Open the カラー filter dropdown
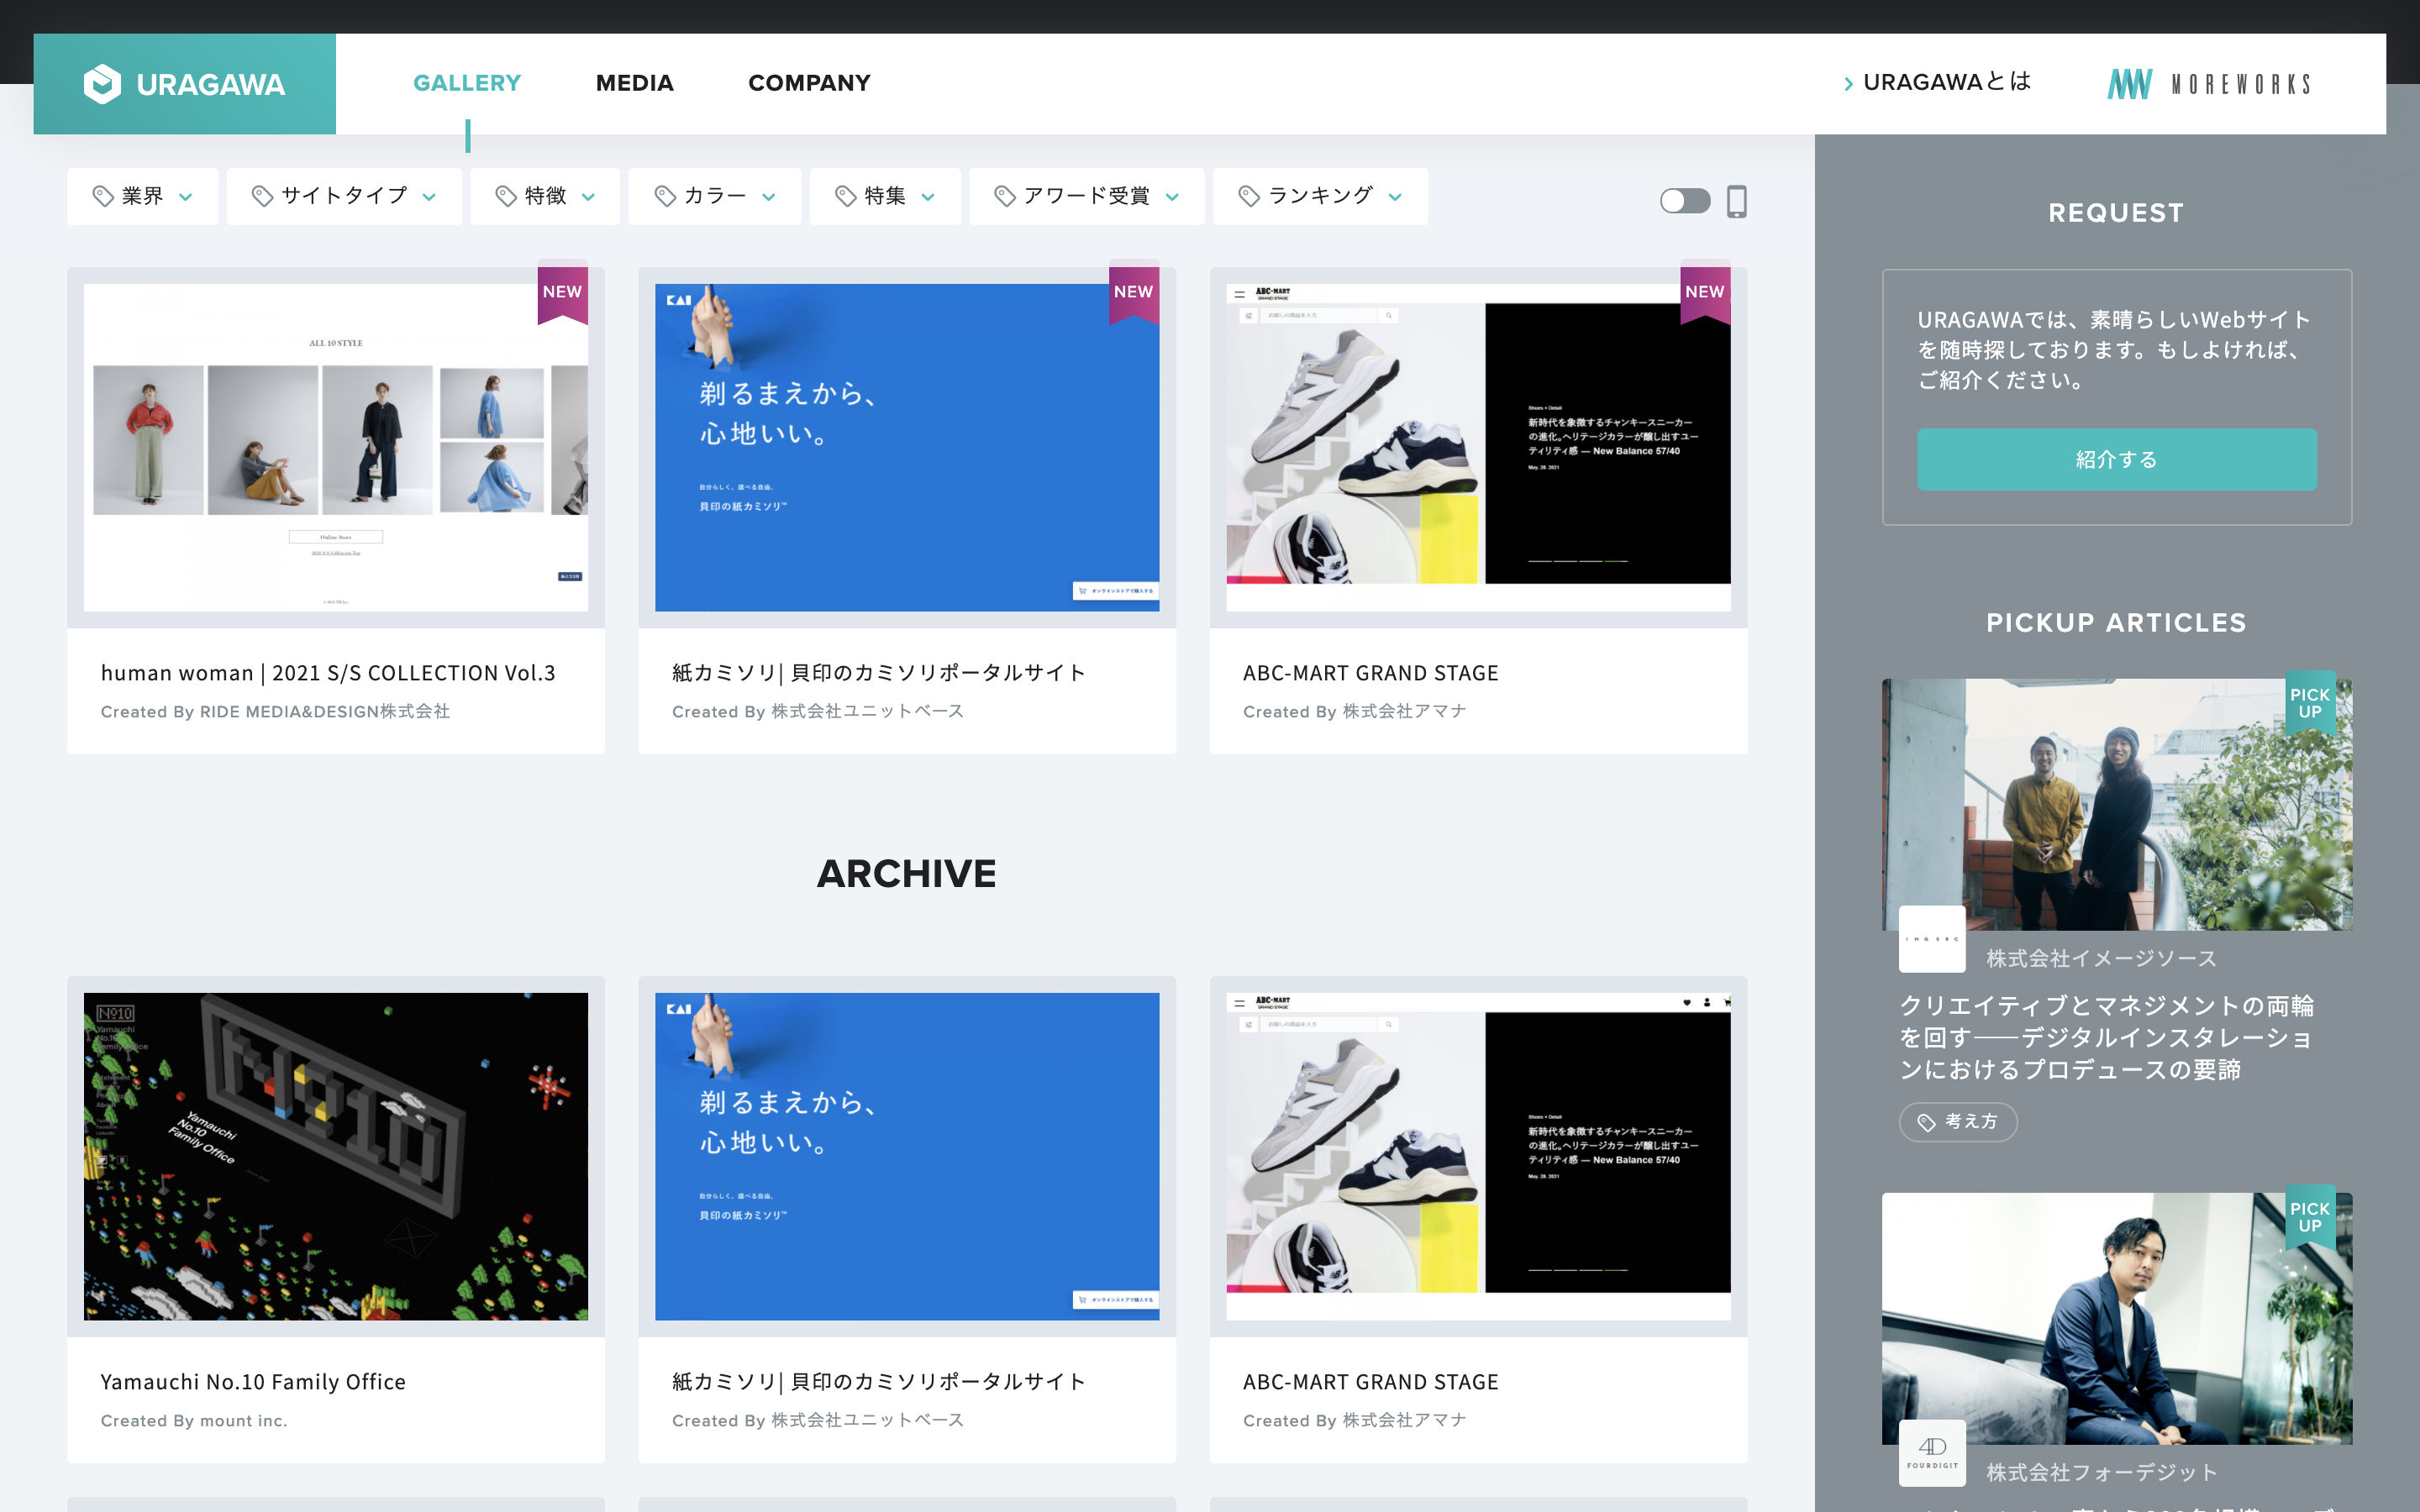This screenshot has width=2420, height=1512. click(714, 196)
